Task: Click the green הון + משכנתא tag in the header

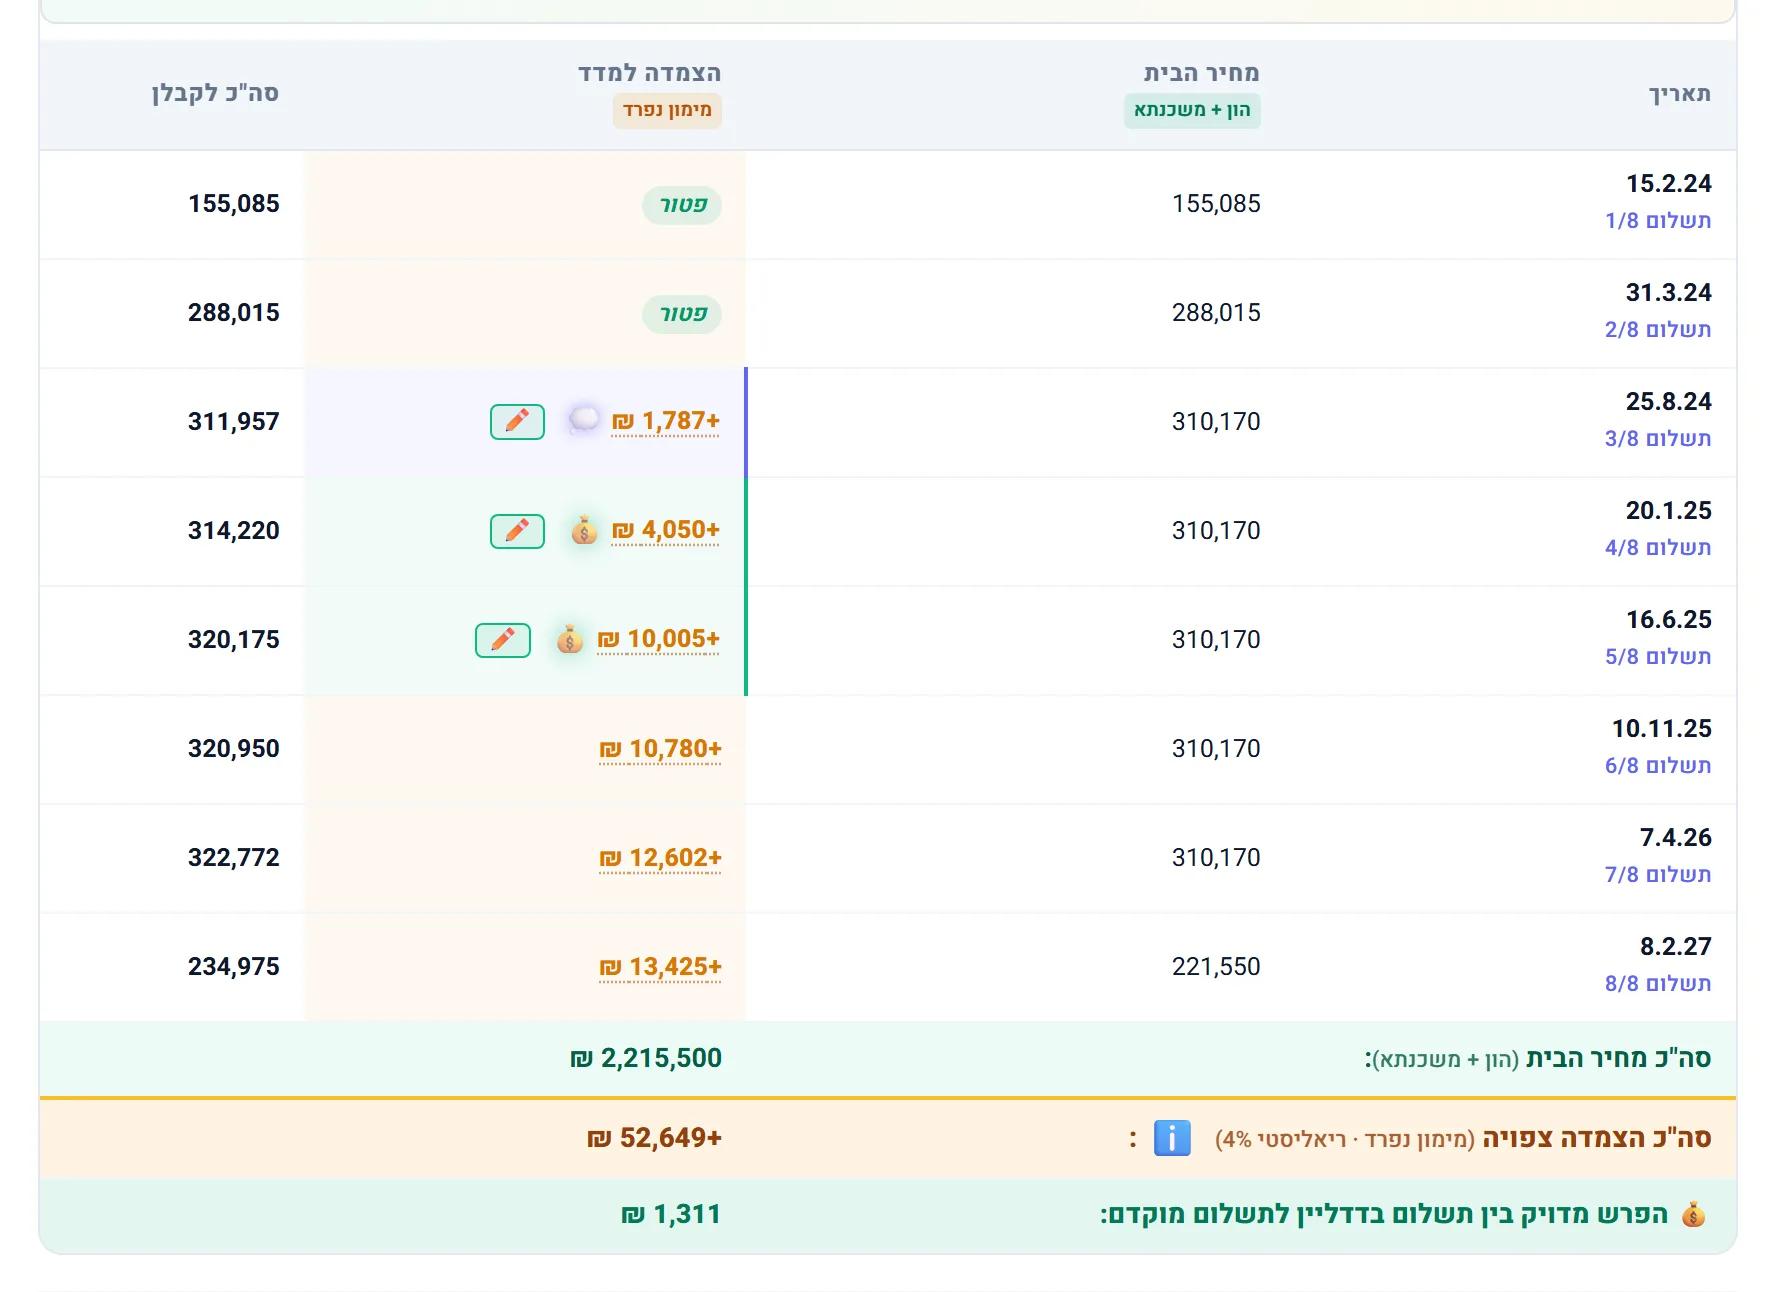Action: click(1192, 110)
